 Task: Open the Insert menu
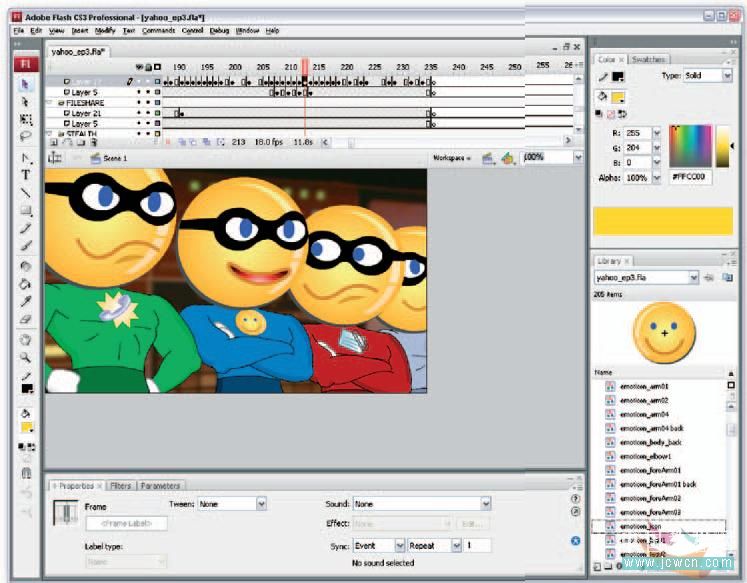pos(80,30)
